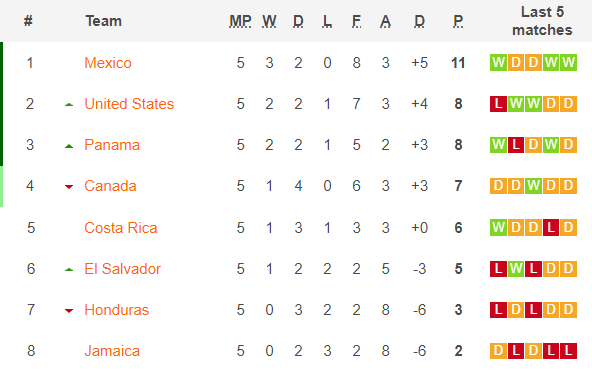Click the red L badge in United States row
The width and height of the screenshot is (592, 372).
point(498,103)
